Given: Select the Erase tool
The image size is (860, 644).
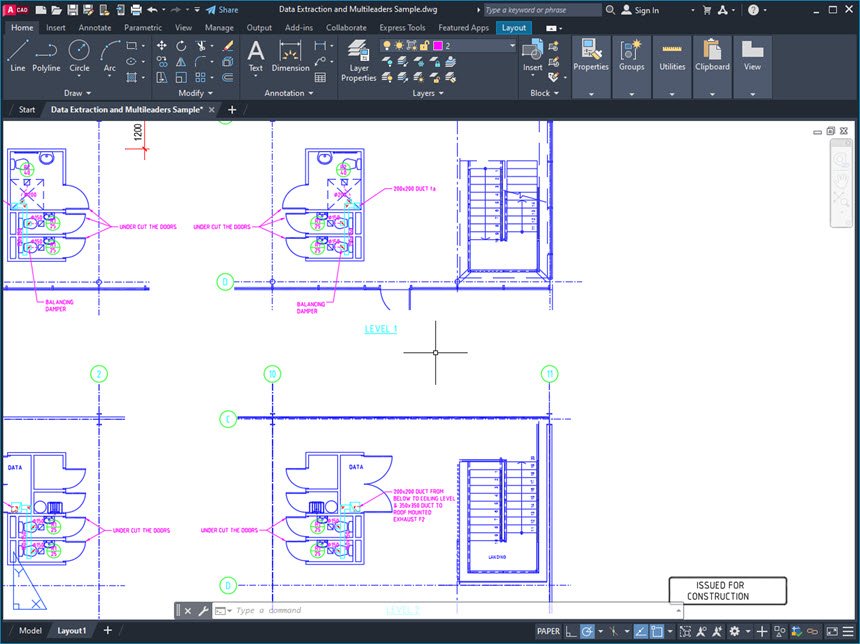Looking at the screenshot, I should (228, 46).
